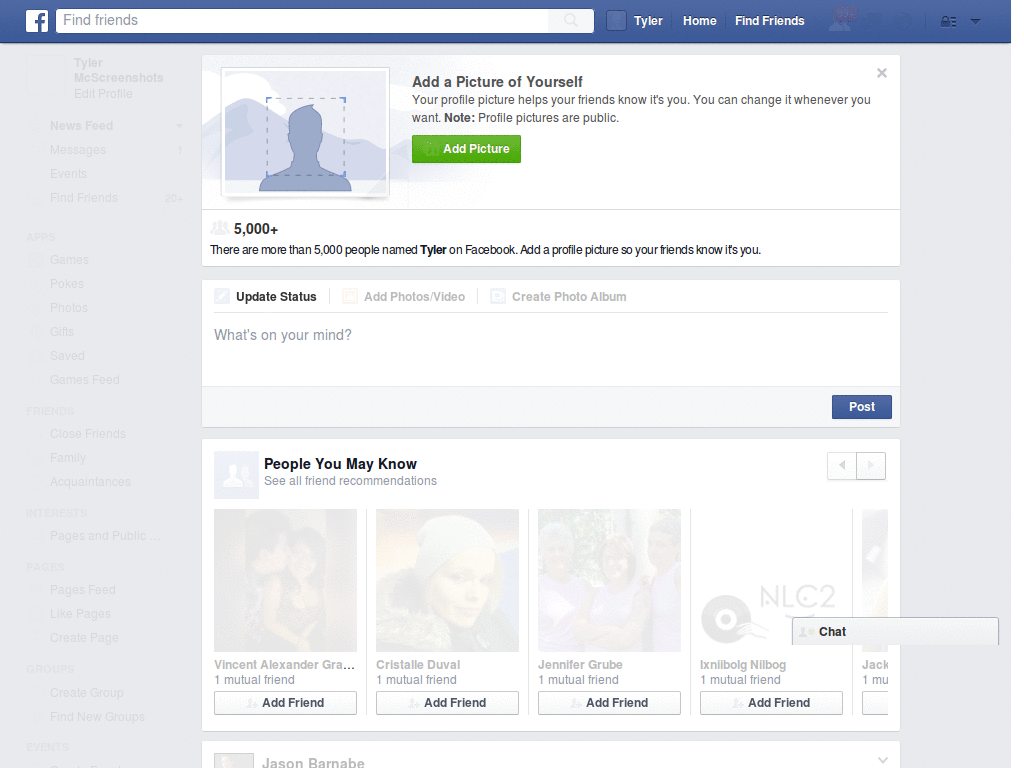The height and width of the screenshot is (768, 1024).
Task: Open Jennifer Grube's profile photo
Action: point(609,581)
